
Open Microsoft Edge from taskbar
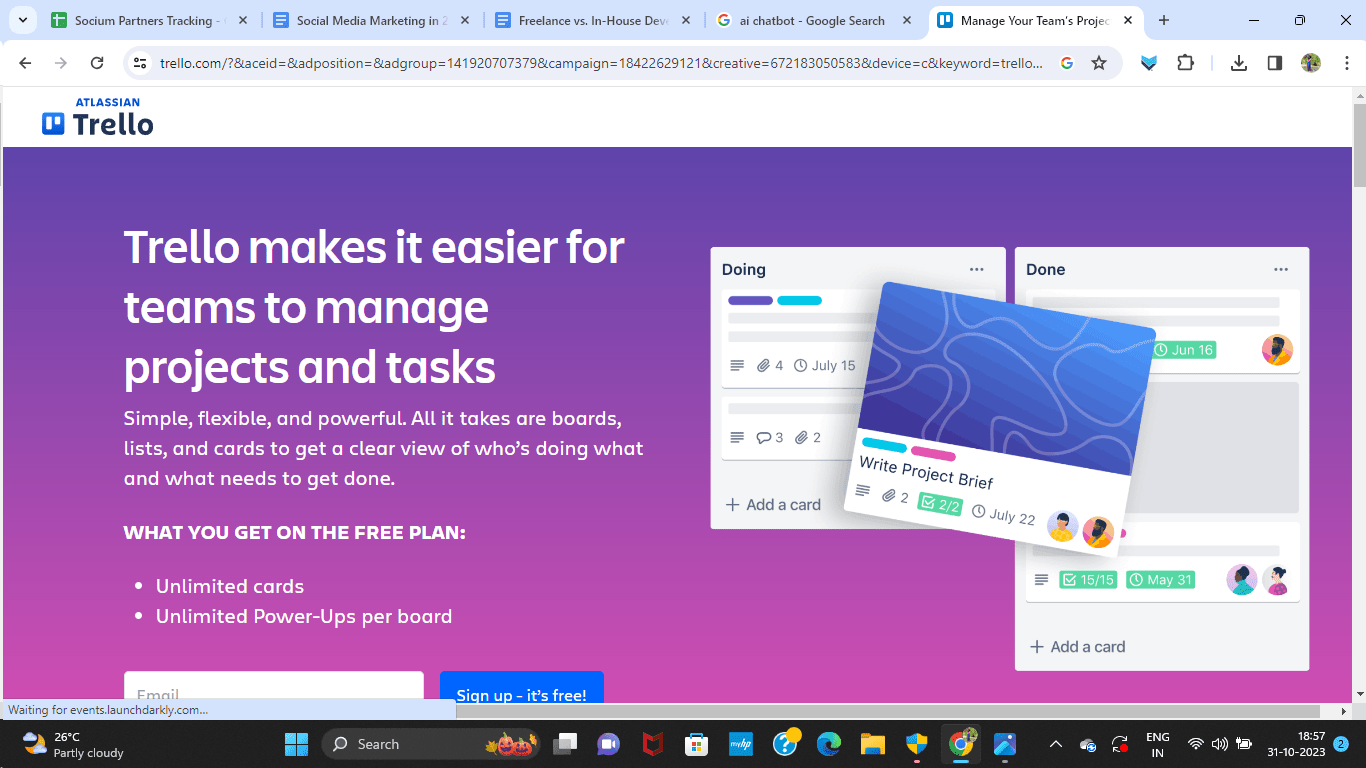[x=829, y=744]
